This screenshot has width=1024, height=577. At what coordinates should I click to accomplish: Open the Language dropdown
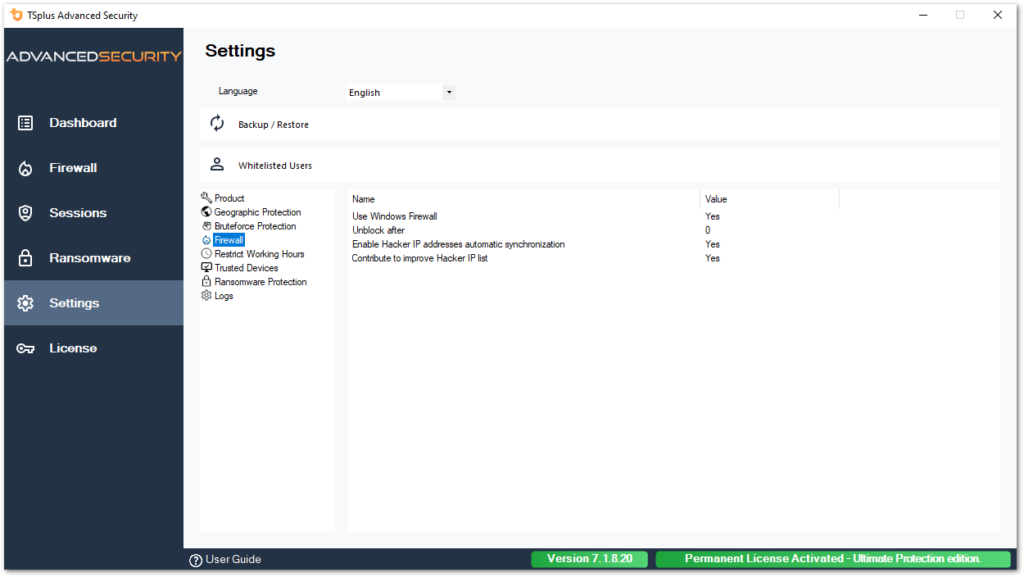[x=448, y=91]
